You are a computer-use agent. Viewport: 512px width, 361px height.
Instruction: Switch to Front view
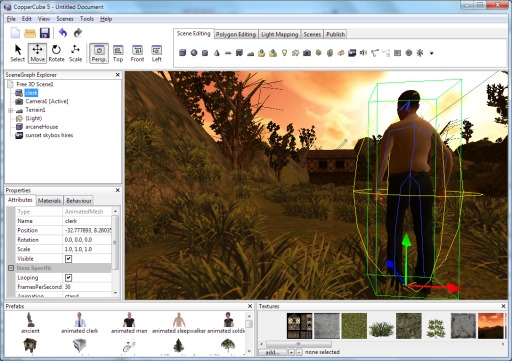137,53
